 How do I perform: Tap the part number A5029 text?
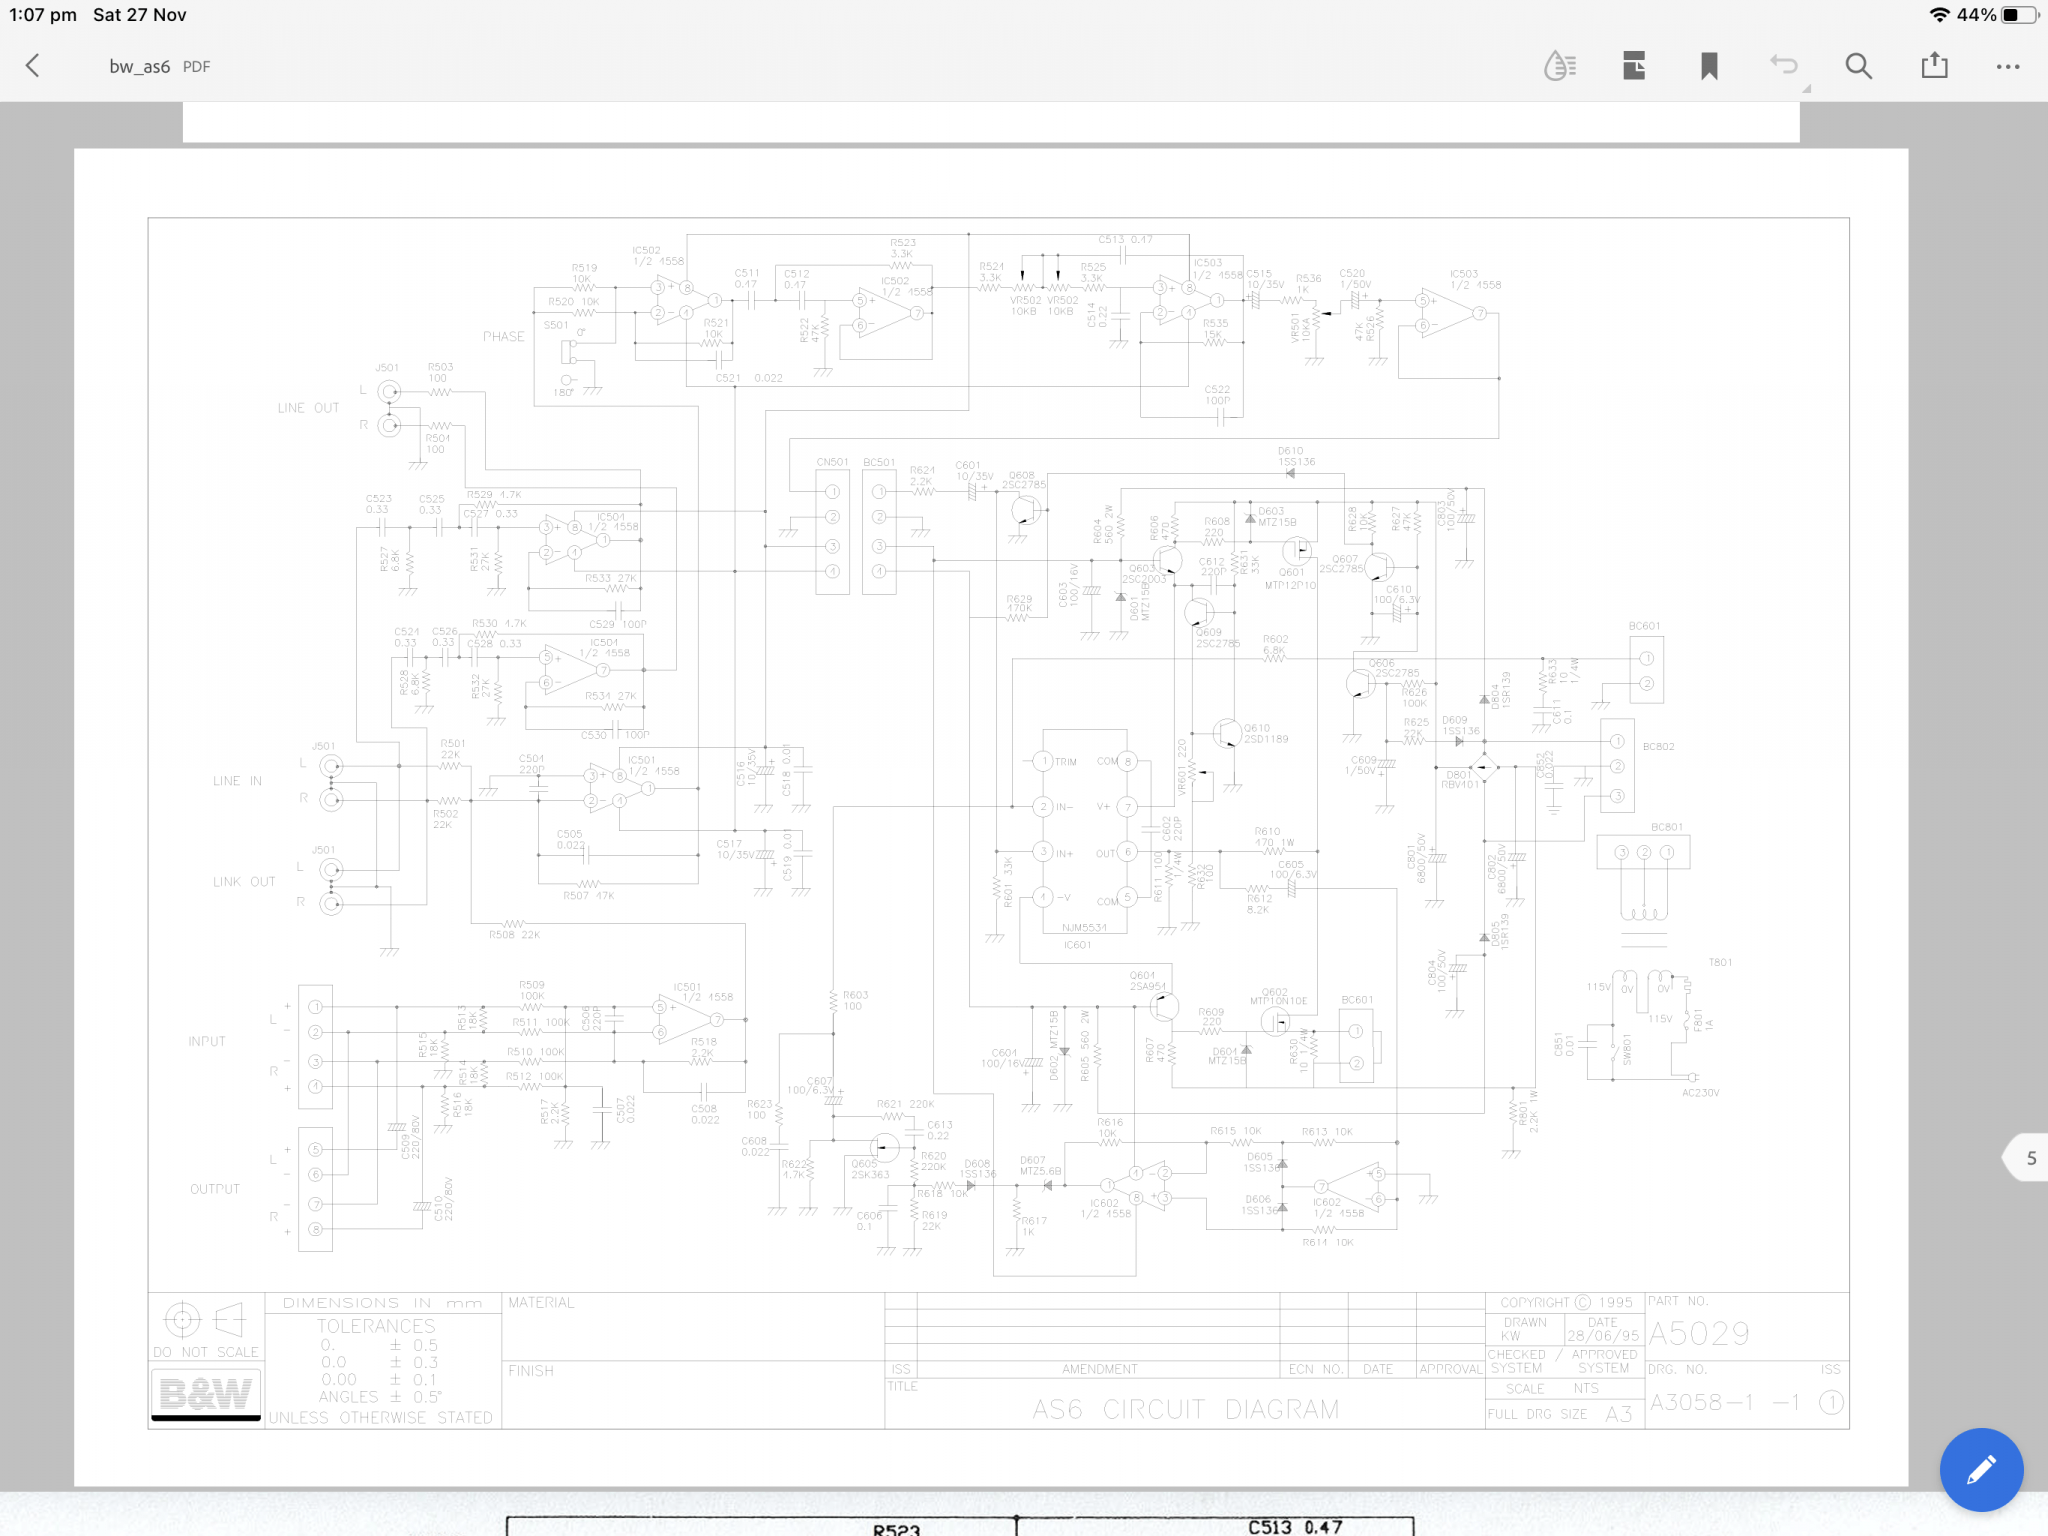(1699, 1333)
